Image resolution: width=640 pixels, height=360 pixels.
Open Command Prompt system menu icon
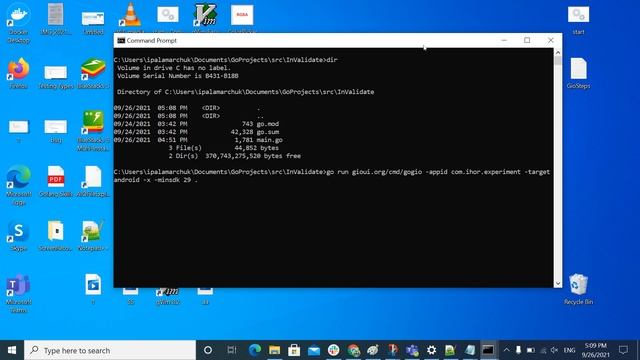pyautogui.click(x=121, y=40)
